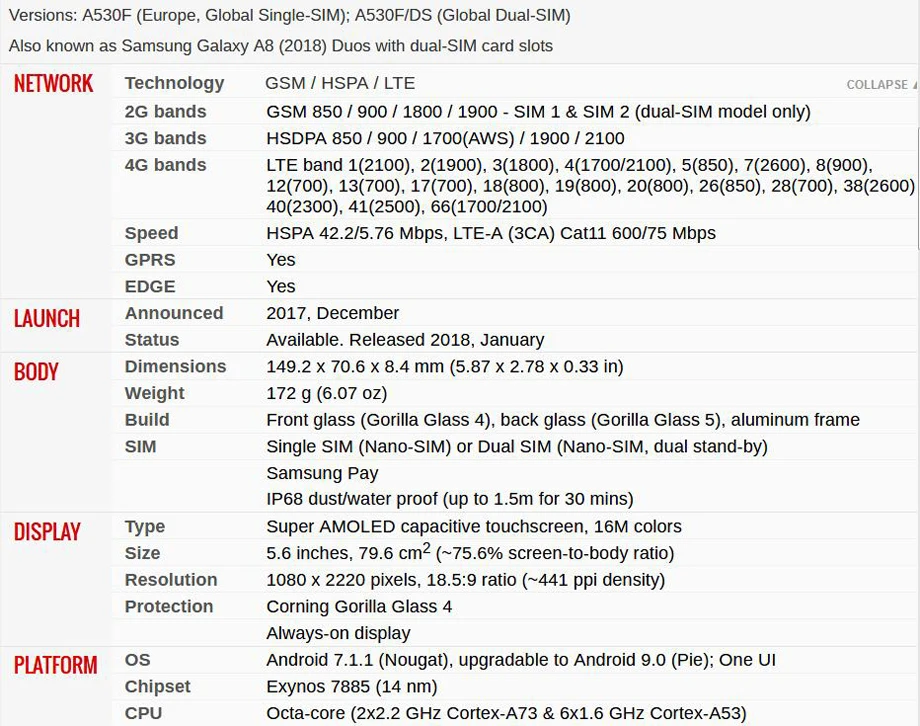Click the HSPA 42.2/5.76 Mbps speed value
The image size is (920, 726).
(x=491, y=233)
